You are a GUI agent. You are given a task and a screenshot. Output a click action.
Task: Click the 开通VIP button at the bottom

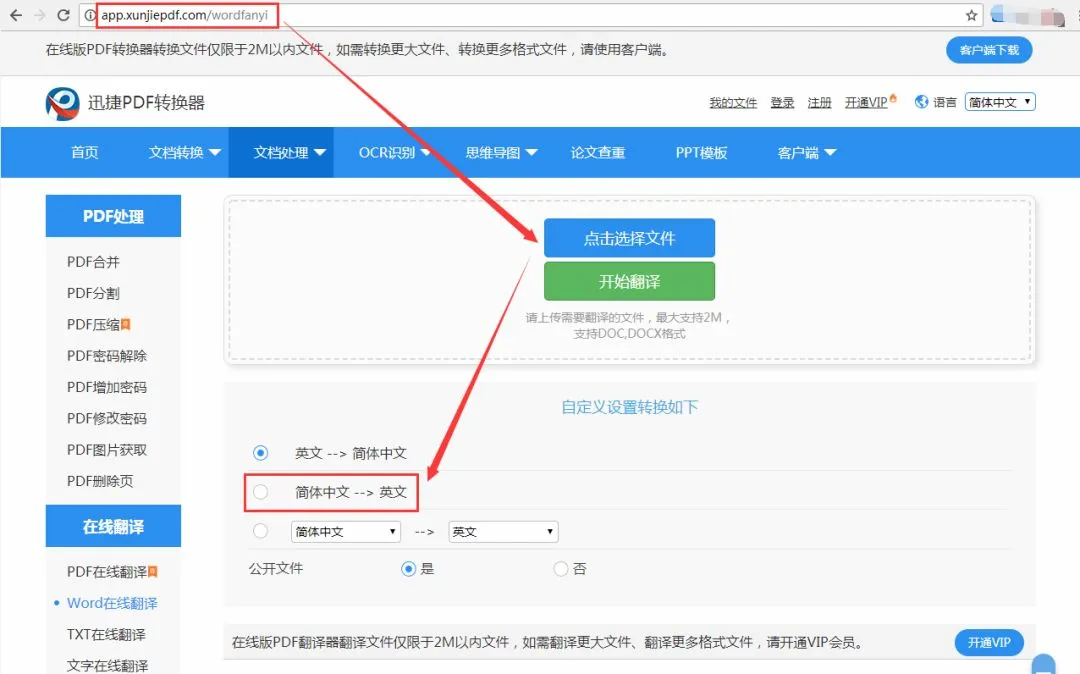989,642
